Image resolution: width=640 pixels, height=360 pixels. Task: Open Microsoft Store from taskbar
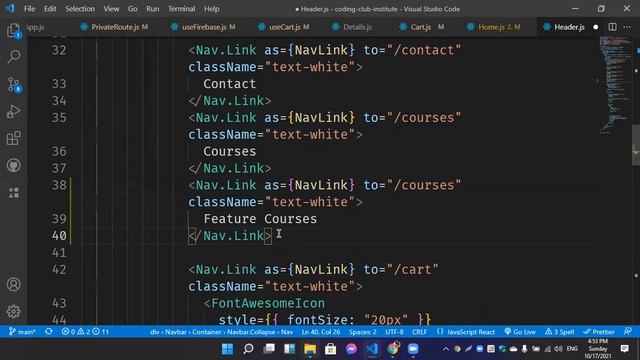[330, 349]
